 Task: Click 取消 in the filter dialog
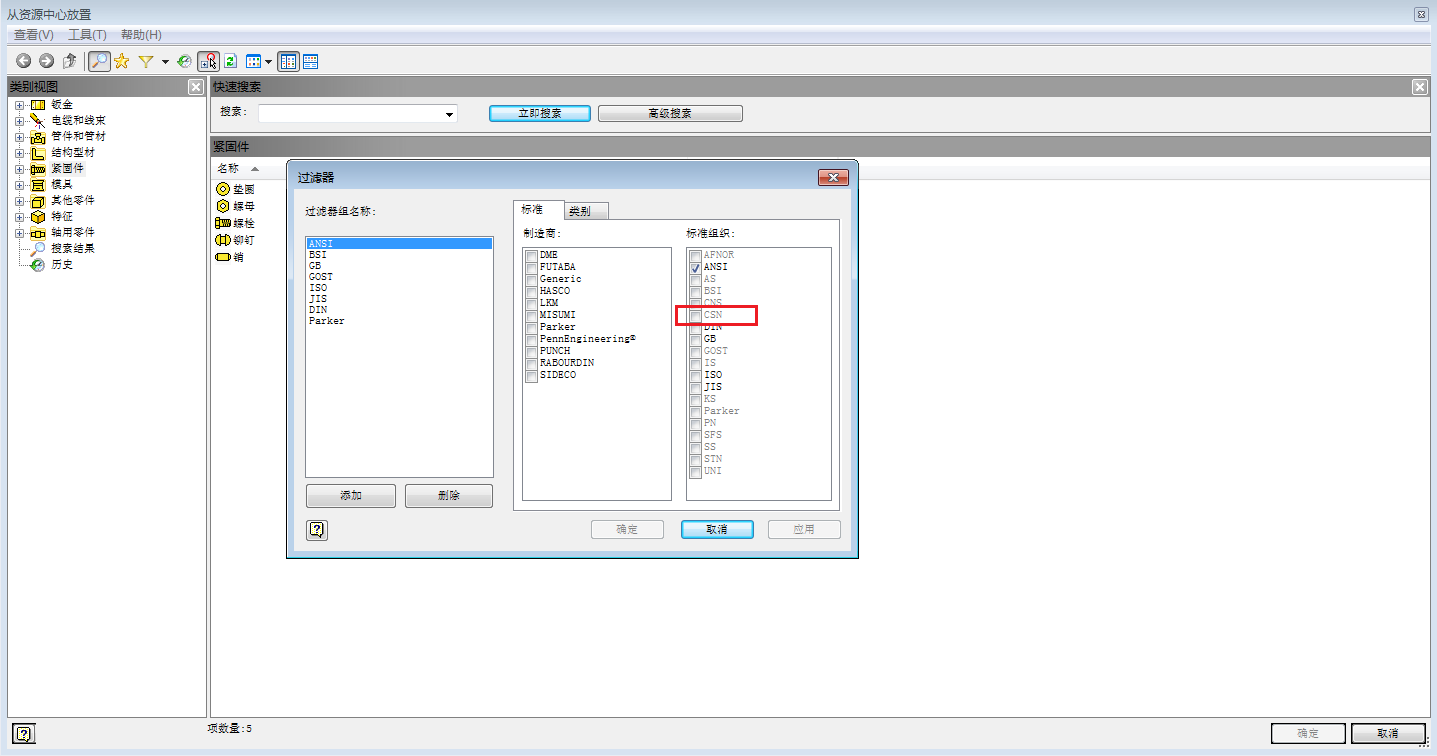click(x=717, y=530)
